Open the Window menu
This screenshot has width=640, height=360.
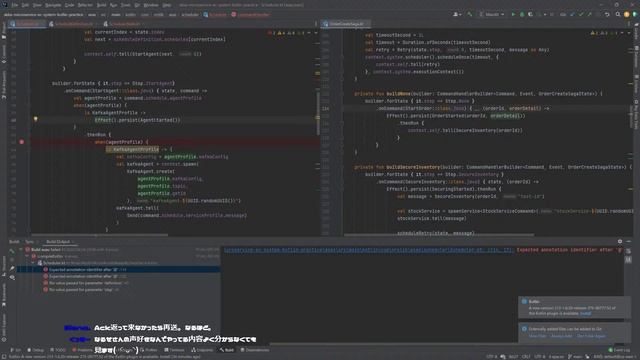(x=151, y=5)
